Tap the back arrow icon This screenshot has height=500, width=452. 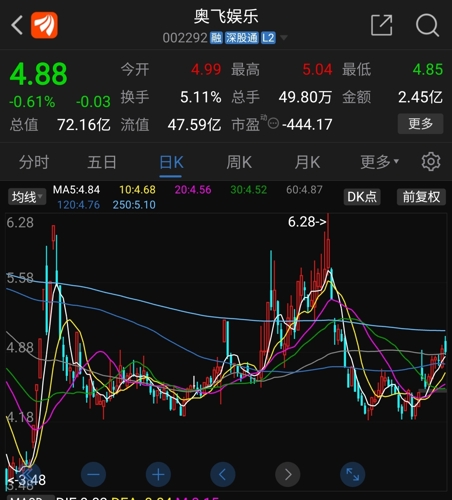pyautogui.click(x=17, y=25)
